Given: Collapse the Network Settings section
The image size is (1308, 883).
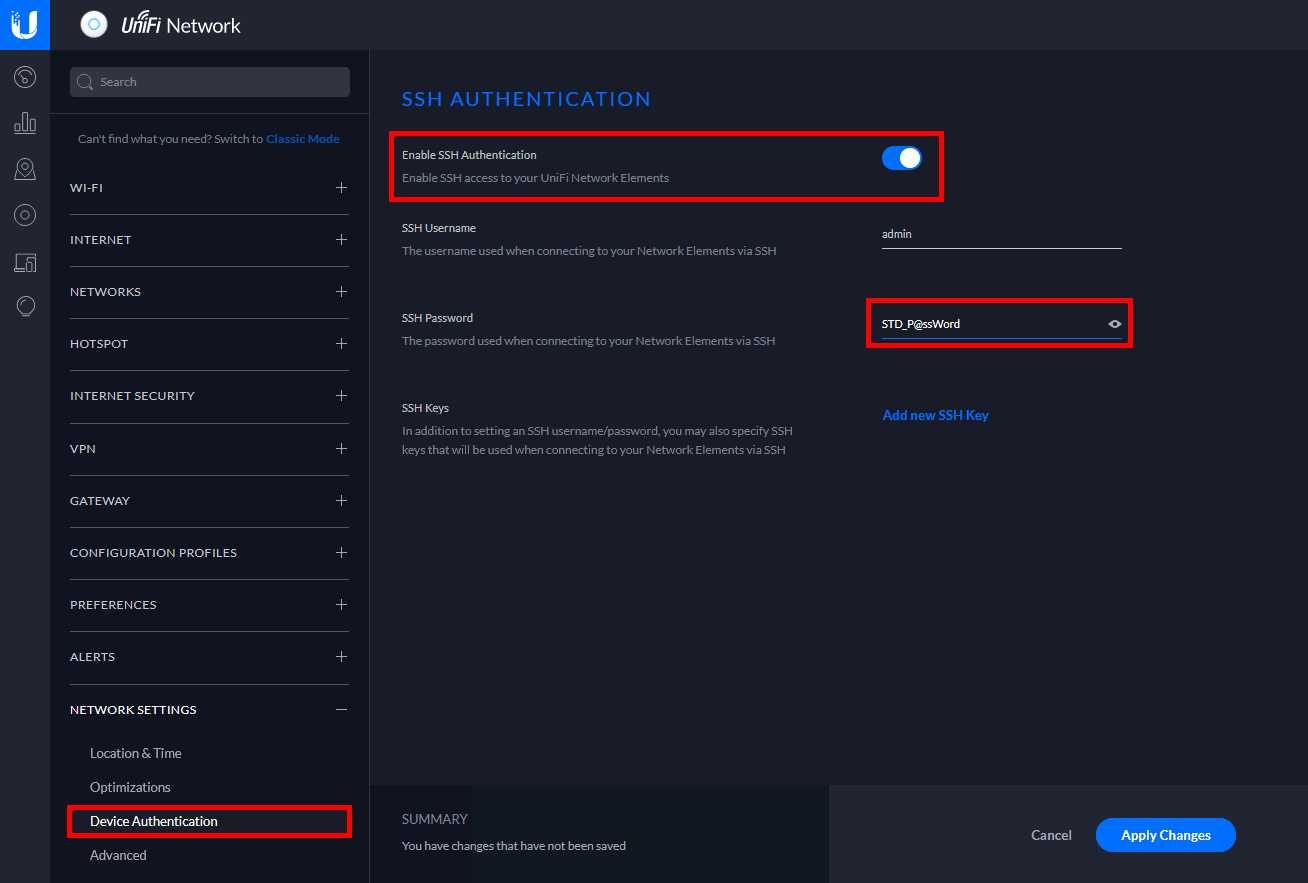Looking at the screenshot, I should (x=341, y=709).
